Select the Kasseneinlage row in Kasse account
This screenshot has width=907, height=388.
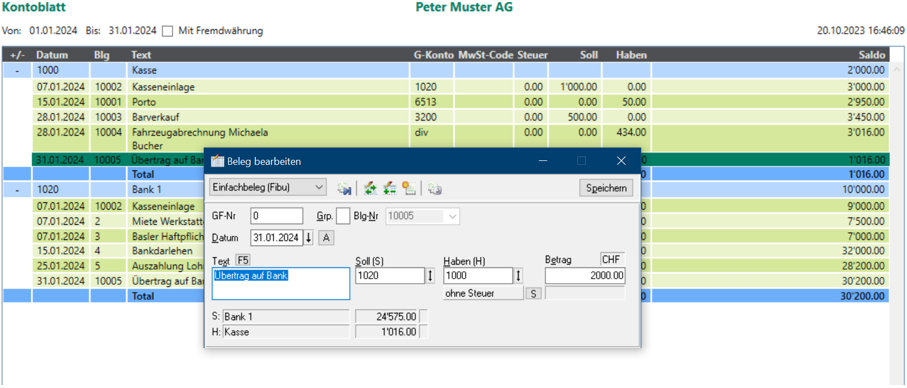pos(460,87)
